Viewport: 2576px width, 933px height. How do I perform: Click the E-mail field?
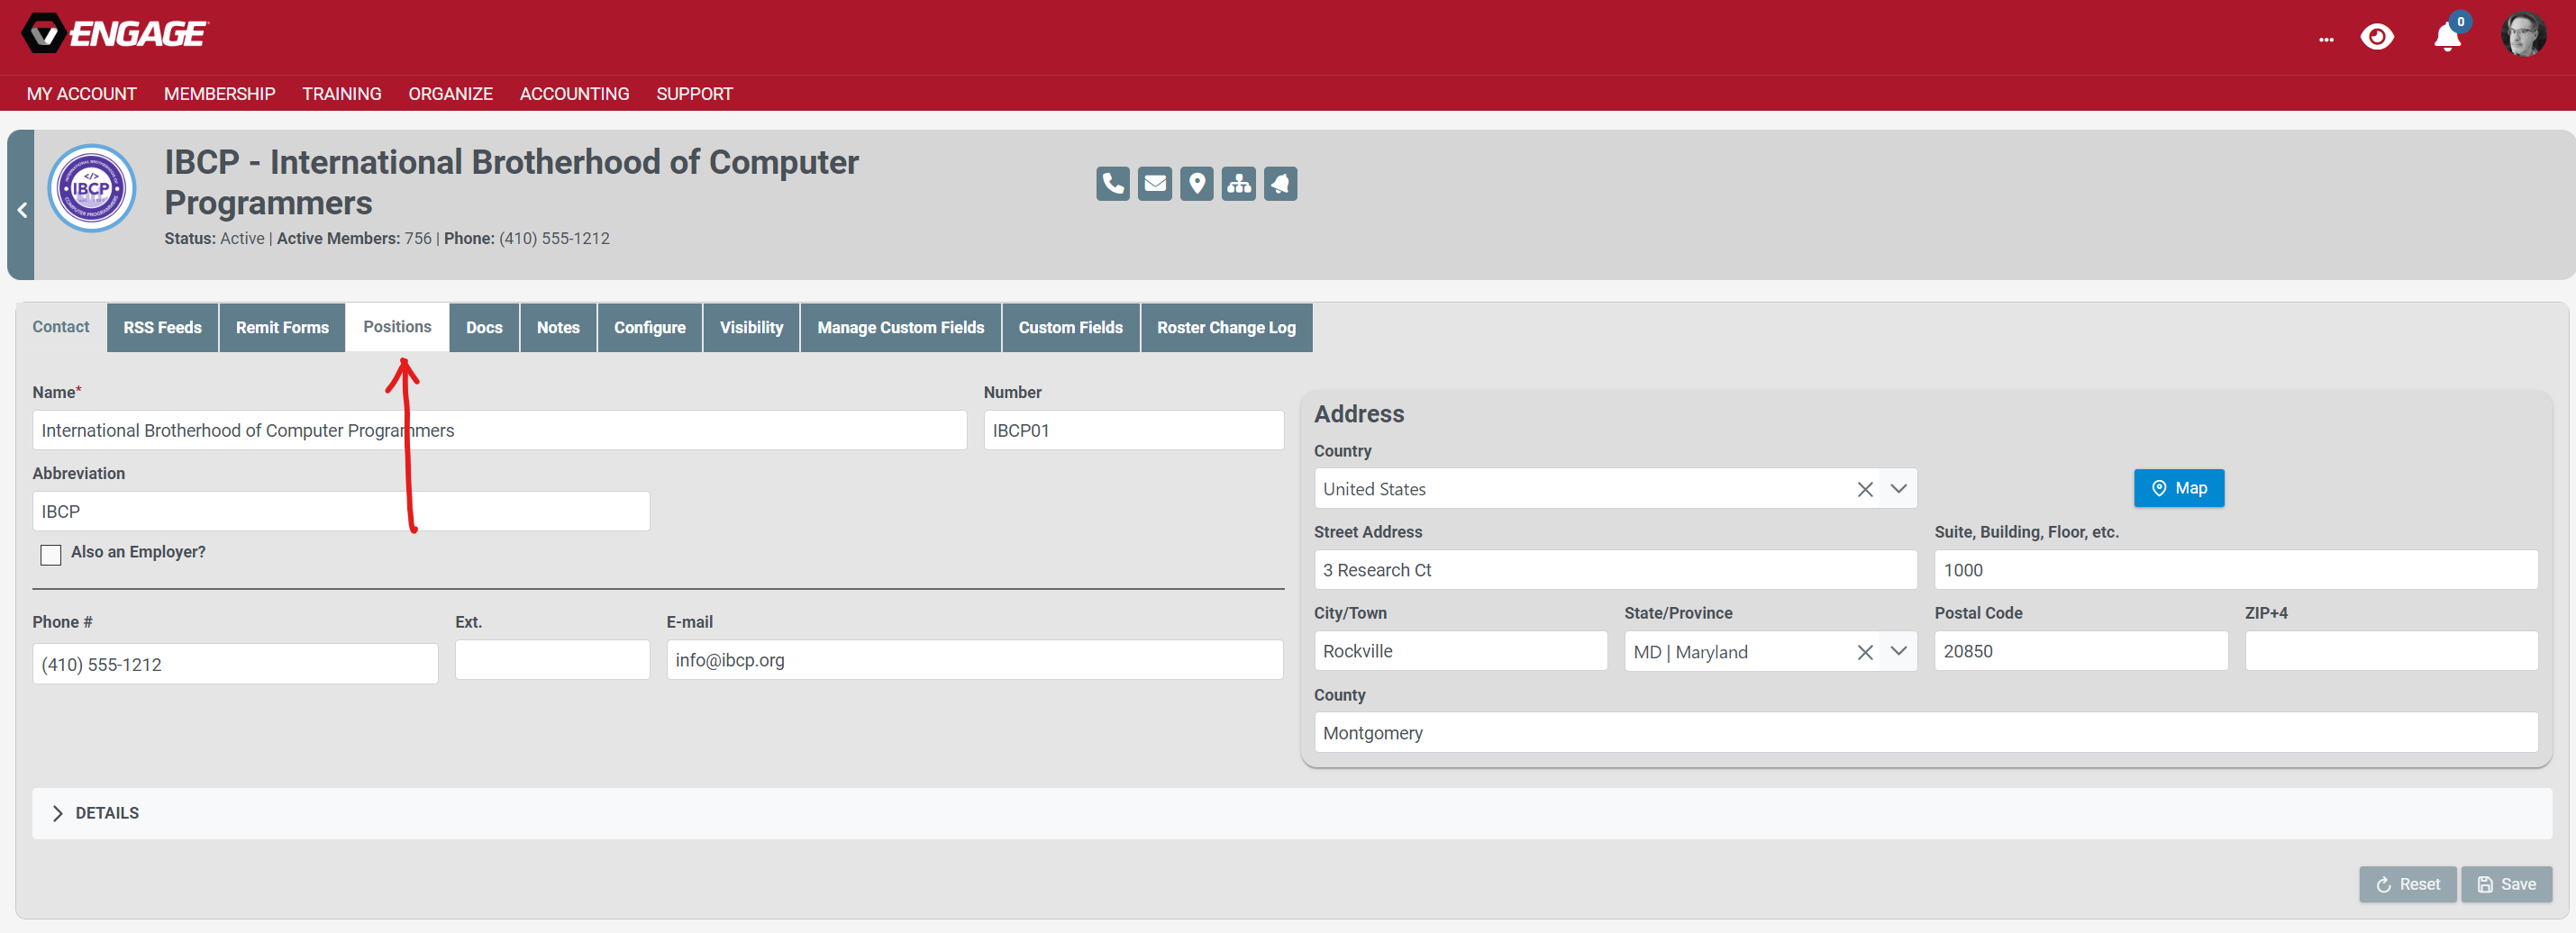pyautogui.click(x=974, y=660)
